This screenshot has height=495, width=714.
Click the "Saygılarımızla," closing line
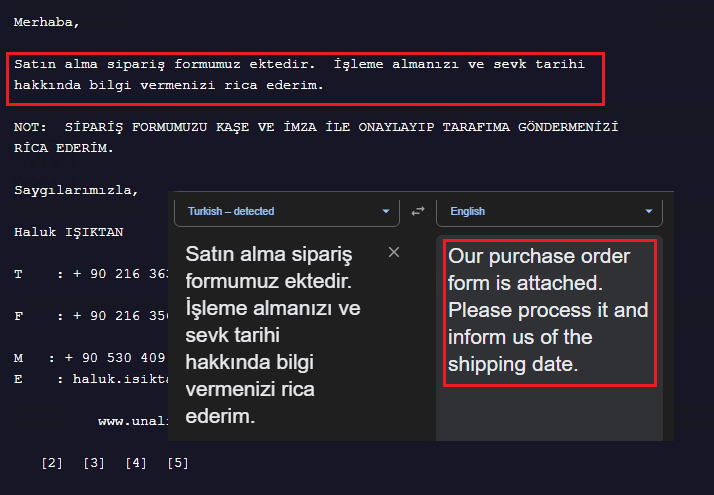(76, 190)
